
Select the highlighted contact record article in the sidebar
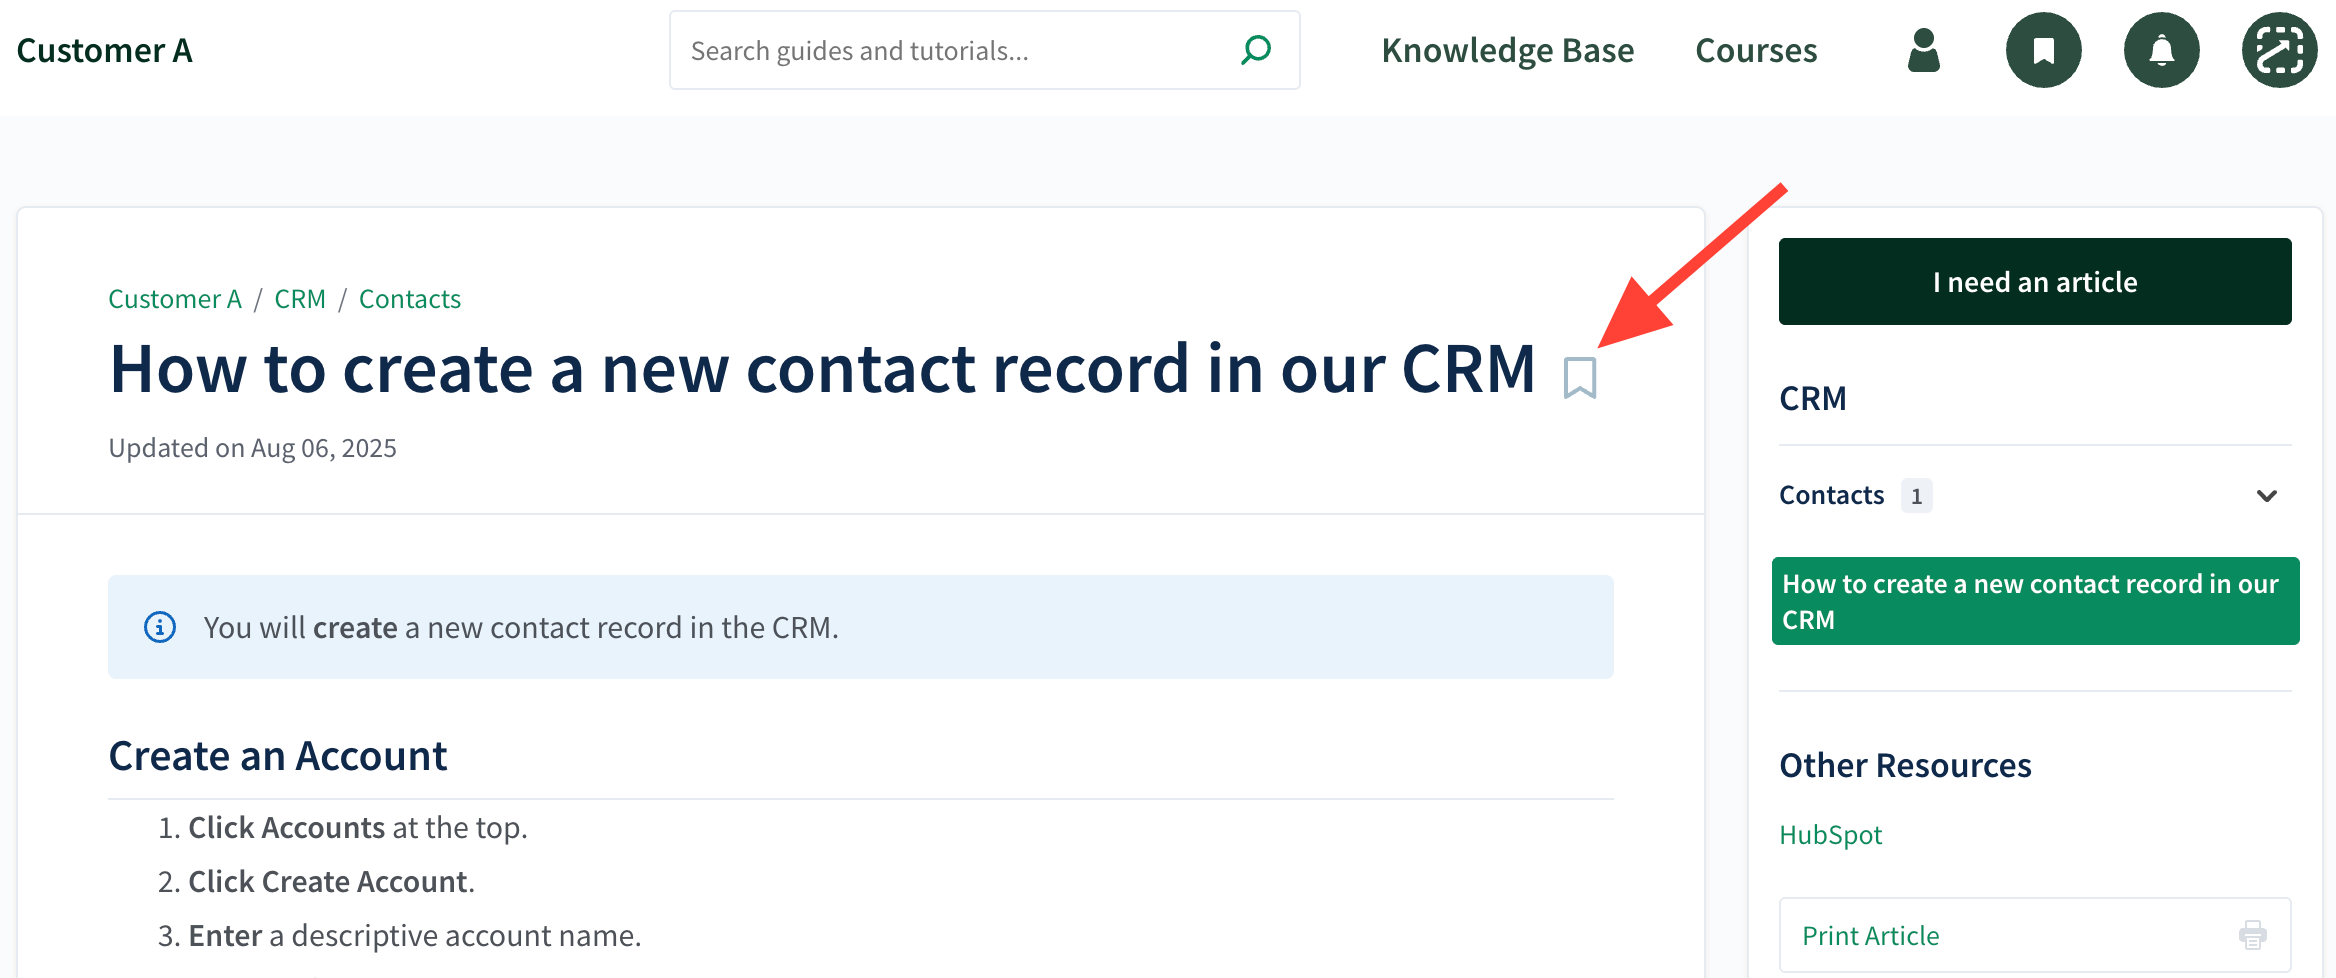click(2034, 601)
